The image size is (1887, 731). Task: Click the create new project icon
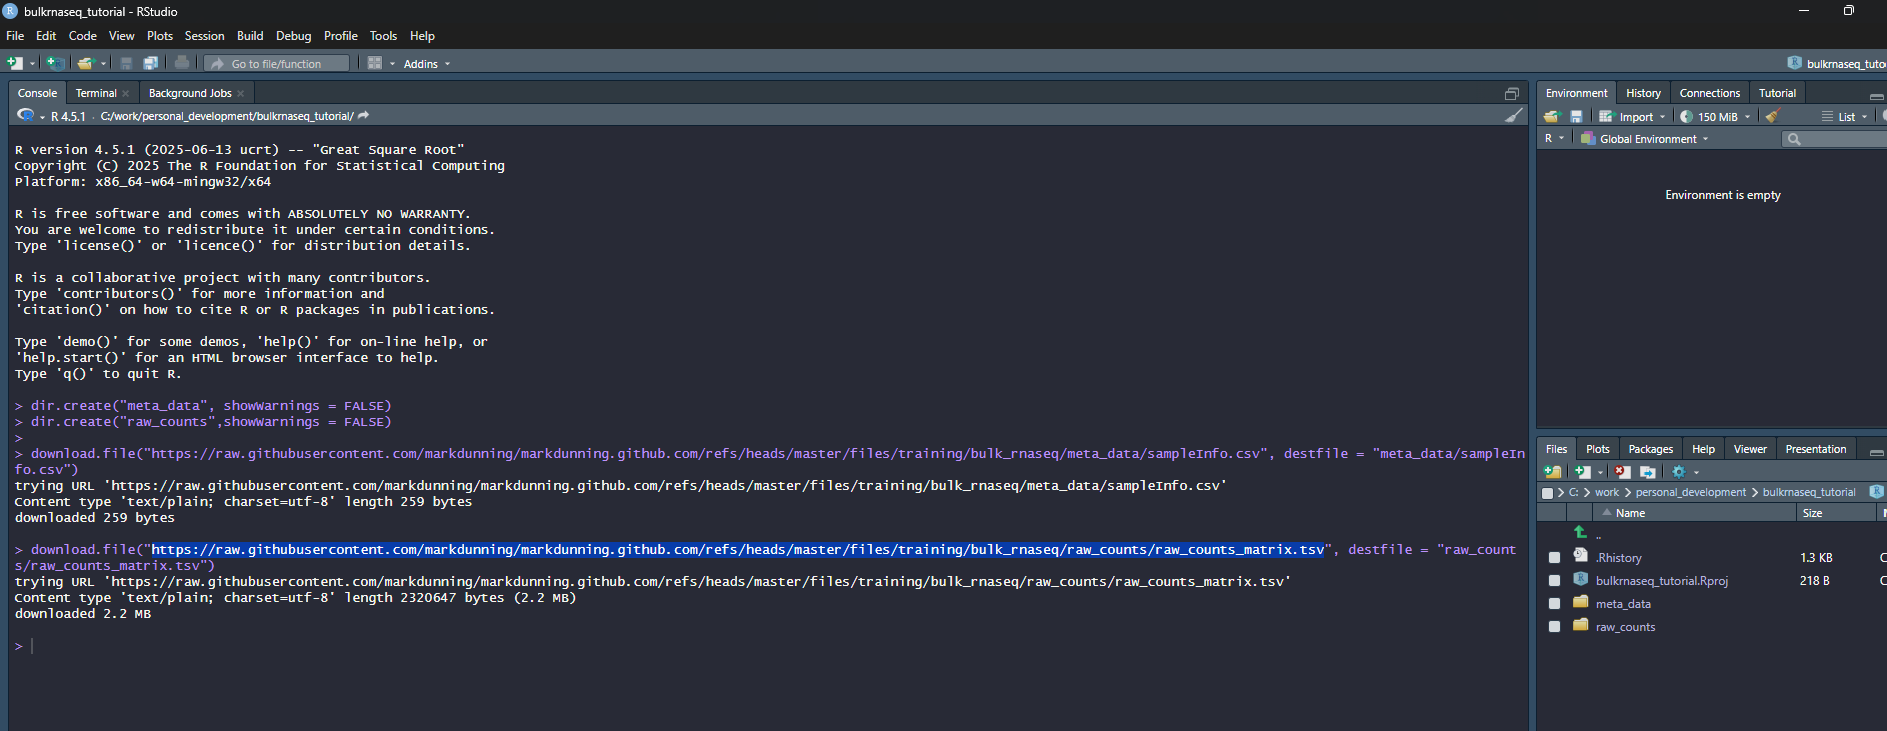tap(56, 63)
